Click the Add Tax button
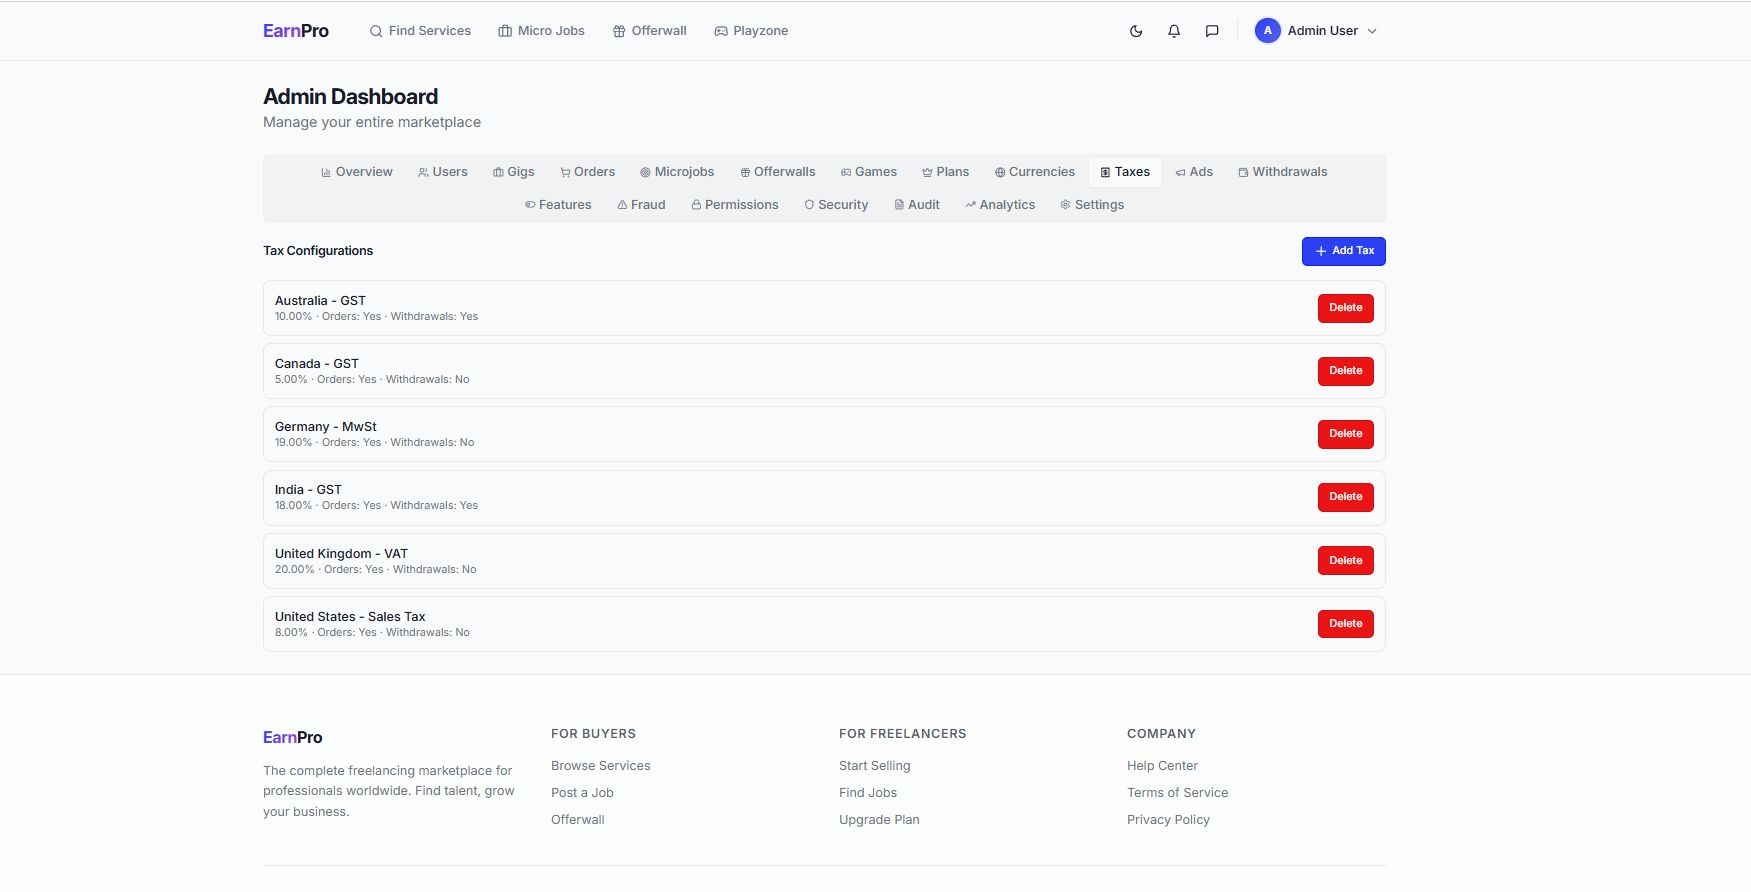 tap(1343, 251)
